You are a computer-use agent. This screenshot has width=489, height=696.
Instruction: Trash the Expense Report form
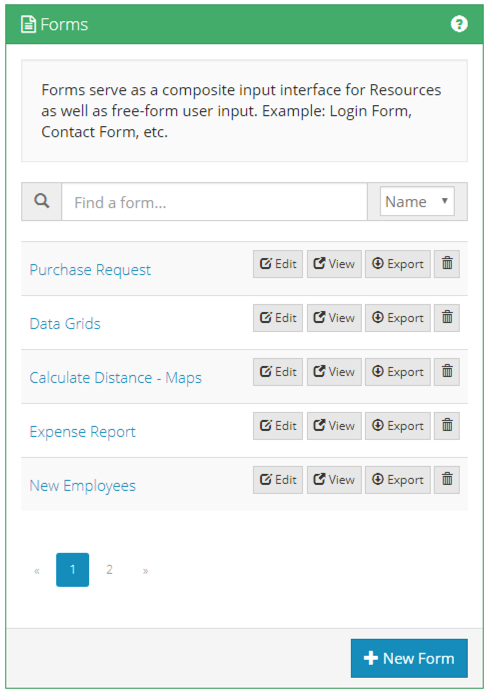pos(447,426)
